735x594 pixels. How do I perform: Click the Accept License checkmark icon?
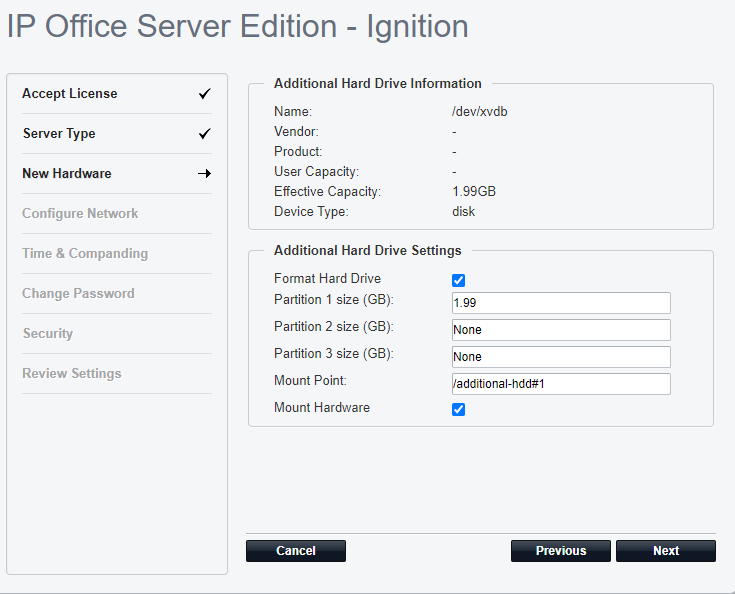(205, 94)
